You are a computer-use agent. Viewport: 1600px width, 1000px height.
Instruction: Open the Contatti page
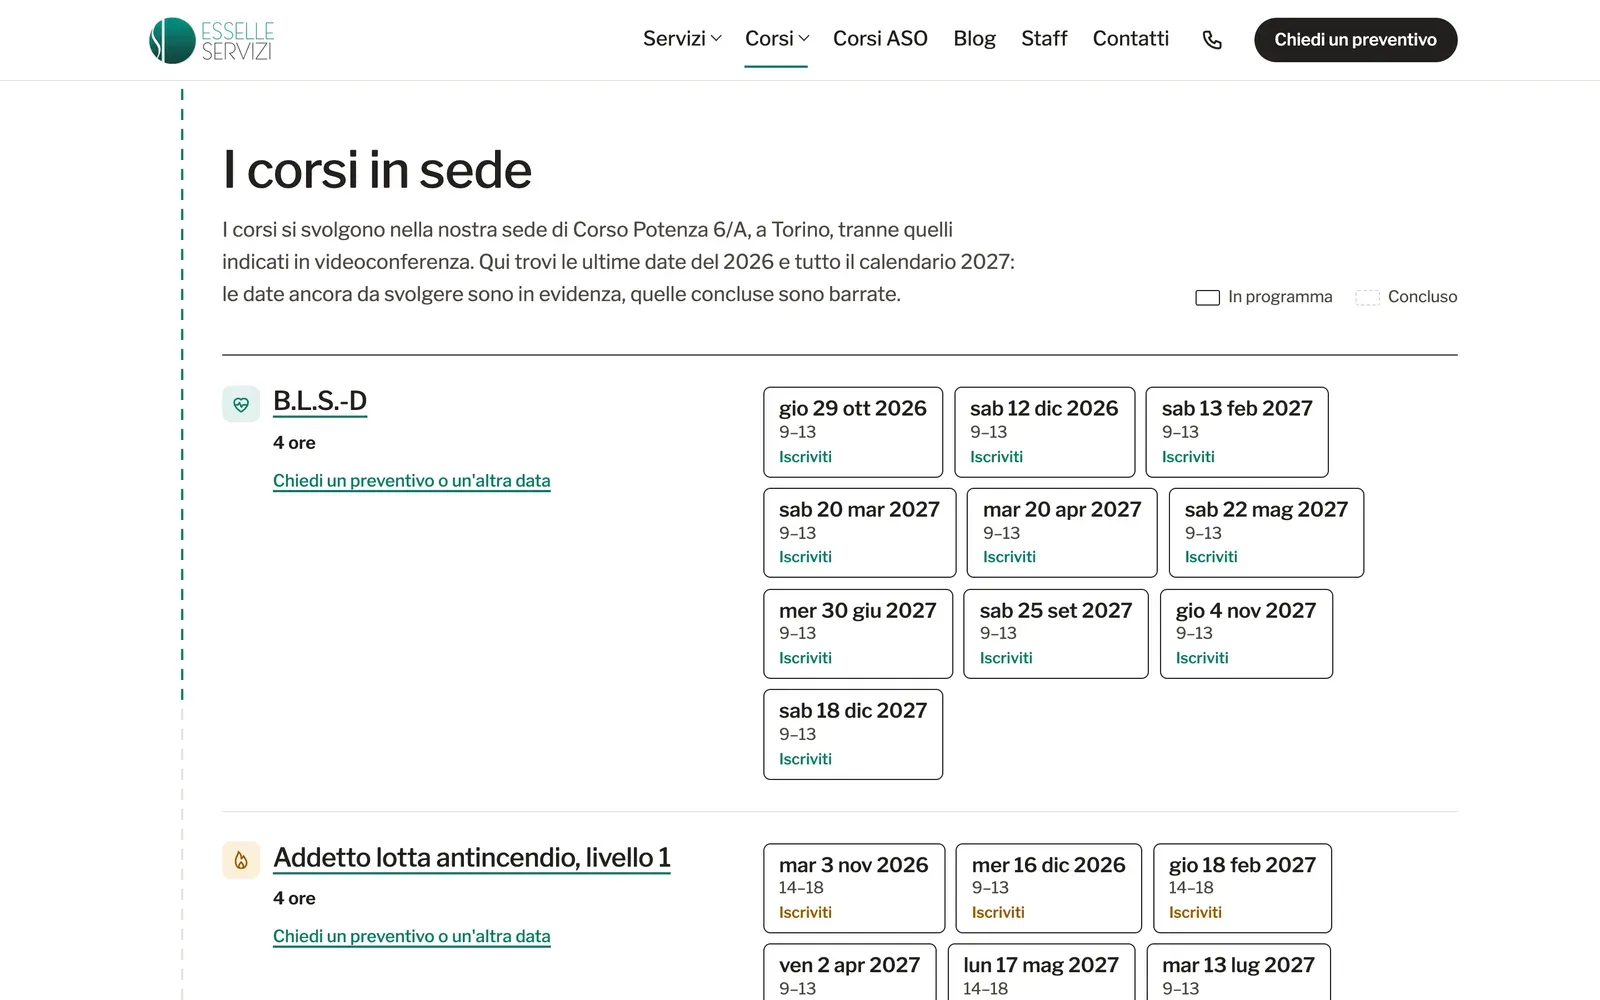1130,38
